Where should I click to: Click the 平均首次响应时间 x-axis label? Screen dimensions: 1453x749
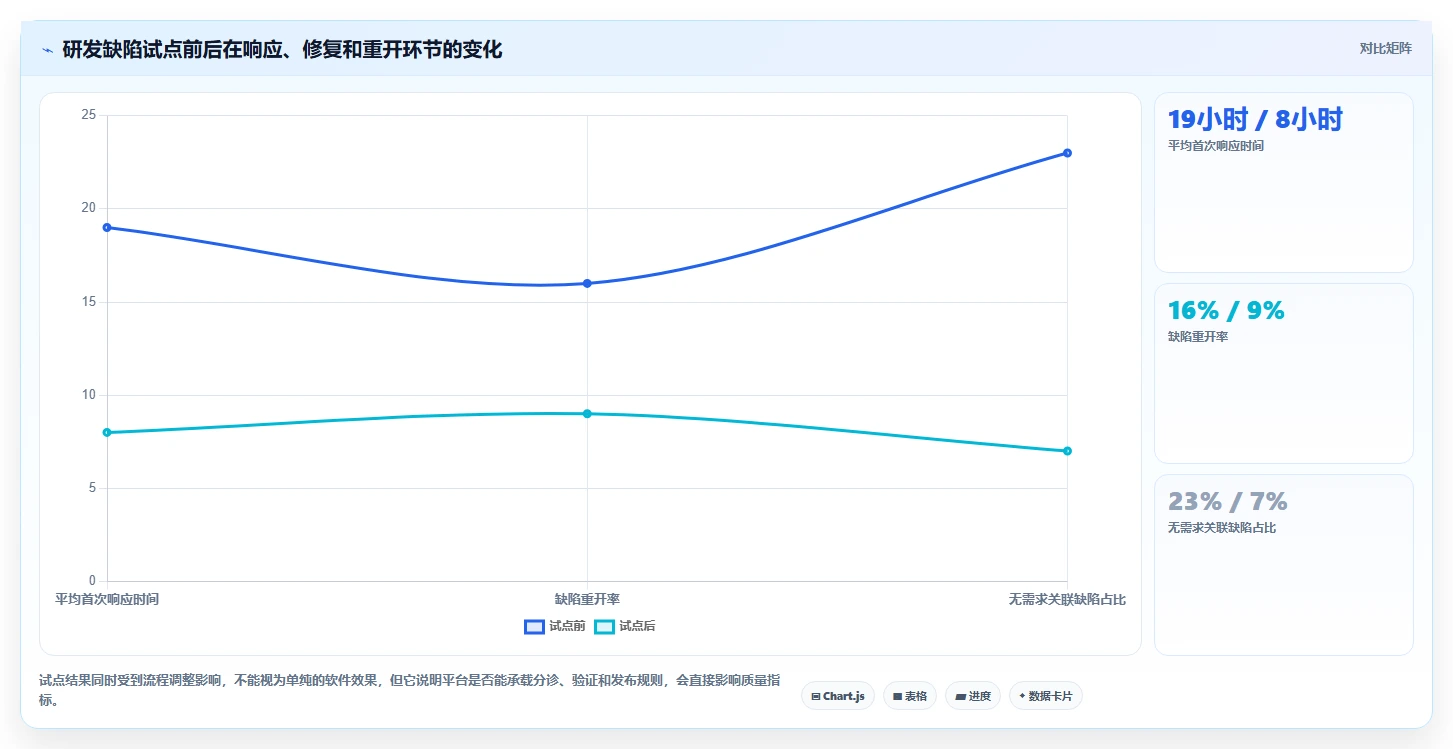click(x=107, y=599)
